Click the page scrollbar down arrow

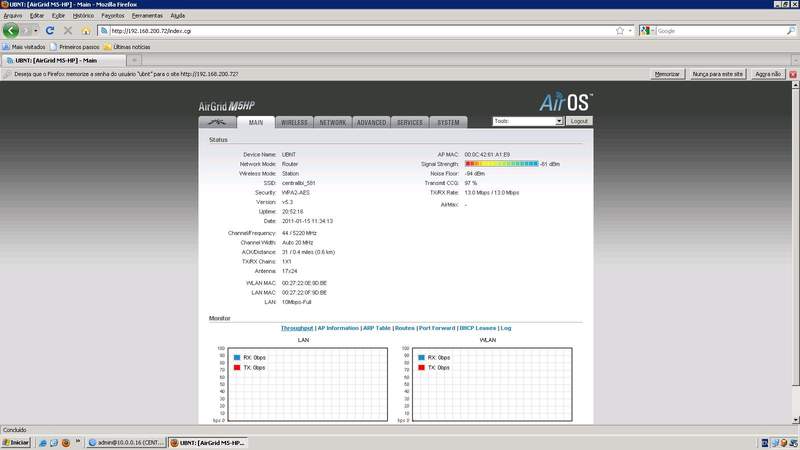click(x=795, y=420)
